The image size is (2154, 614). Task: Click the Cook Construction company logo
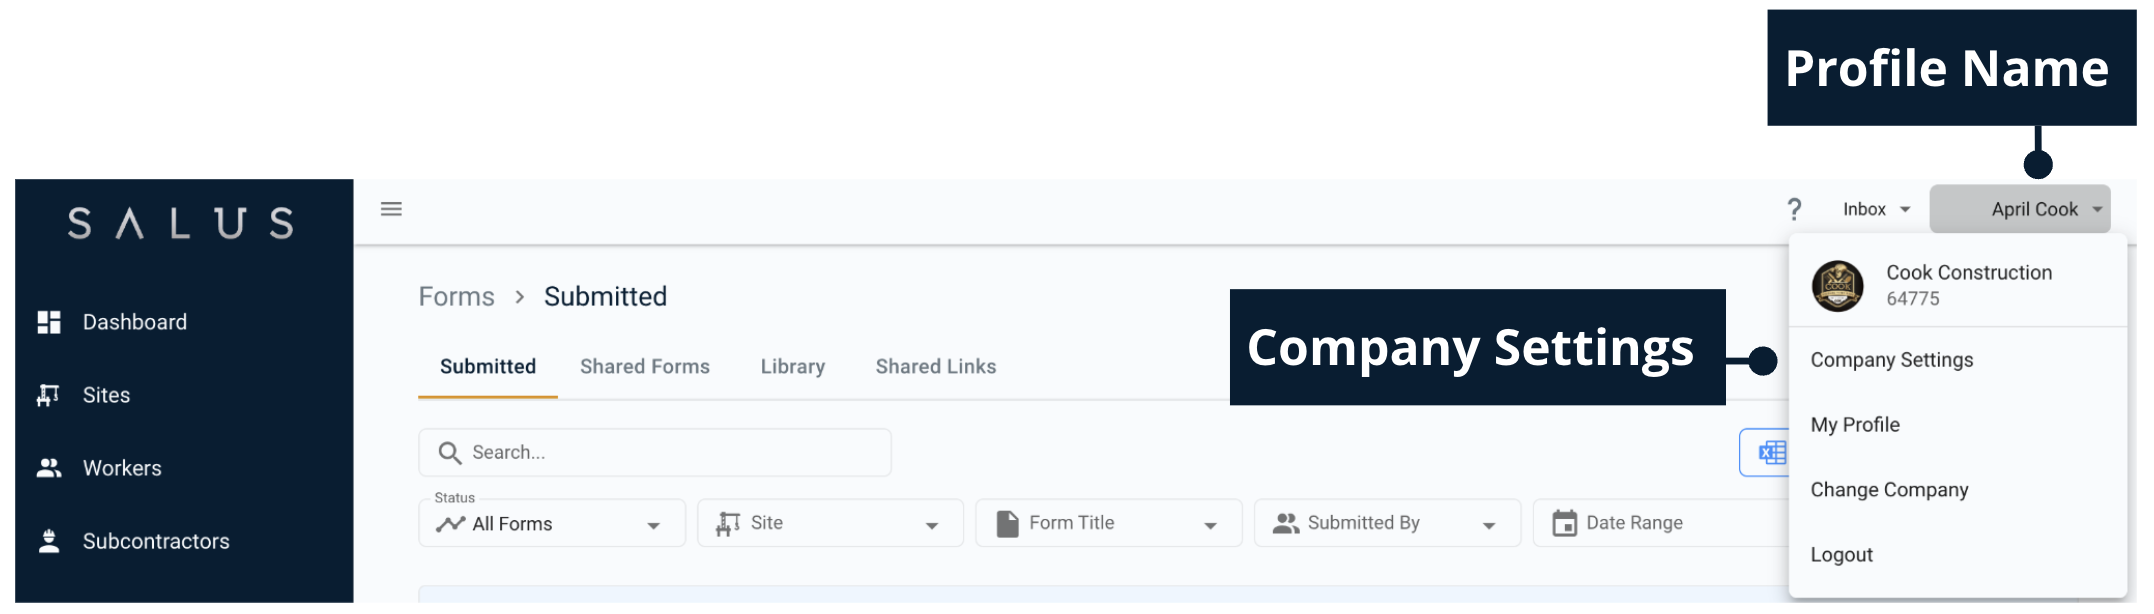[x=1837, y=286]
